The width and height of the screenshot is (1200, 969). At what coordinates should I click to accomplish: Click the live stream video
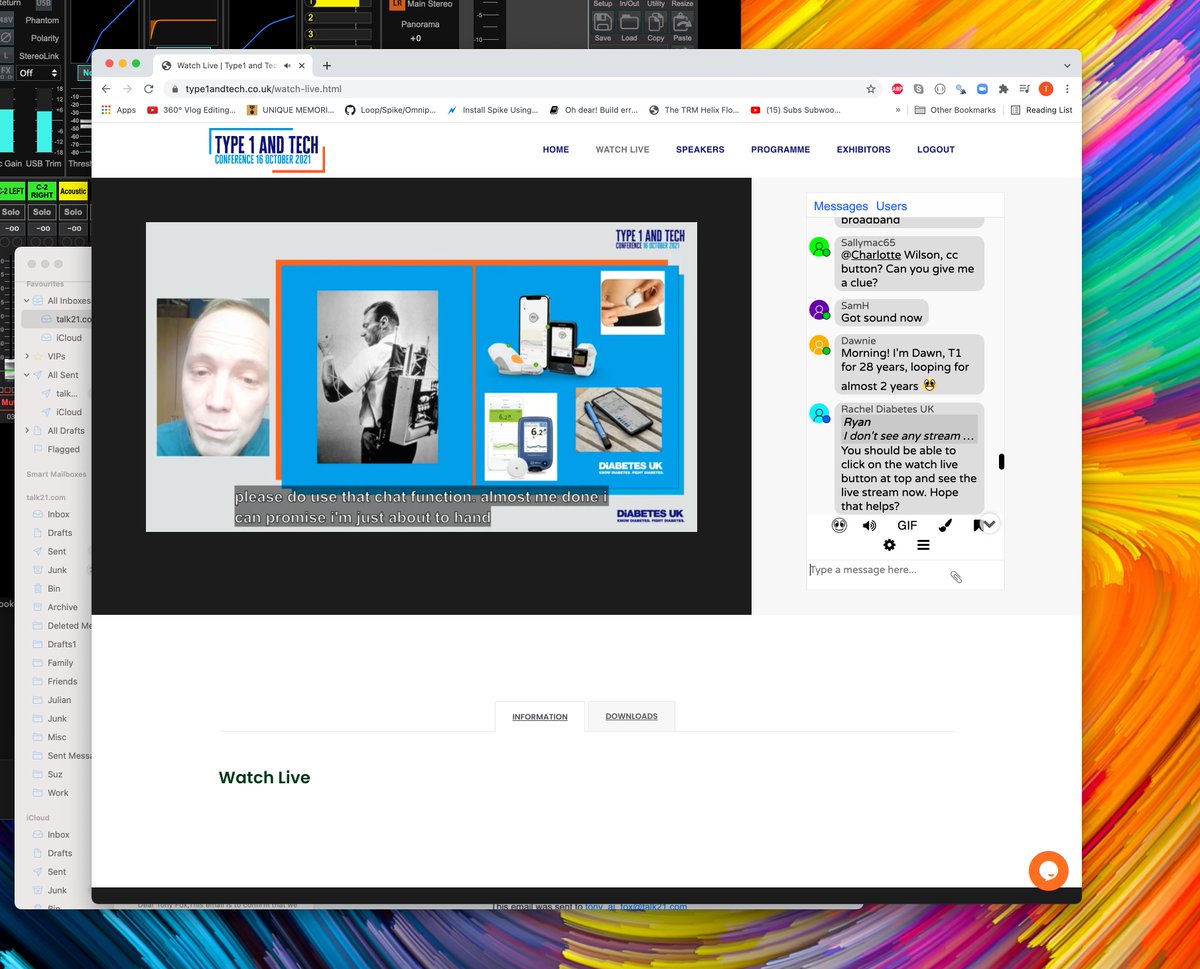click(421, 377)
